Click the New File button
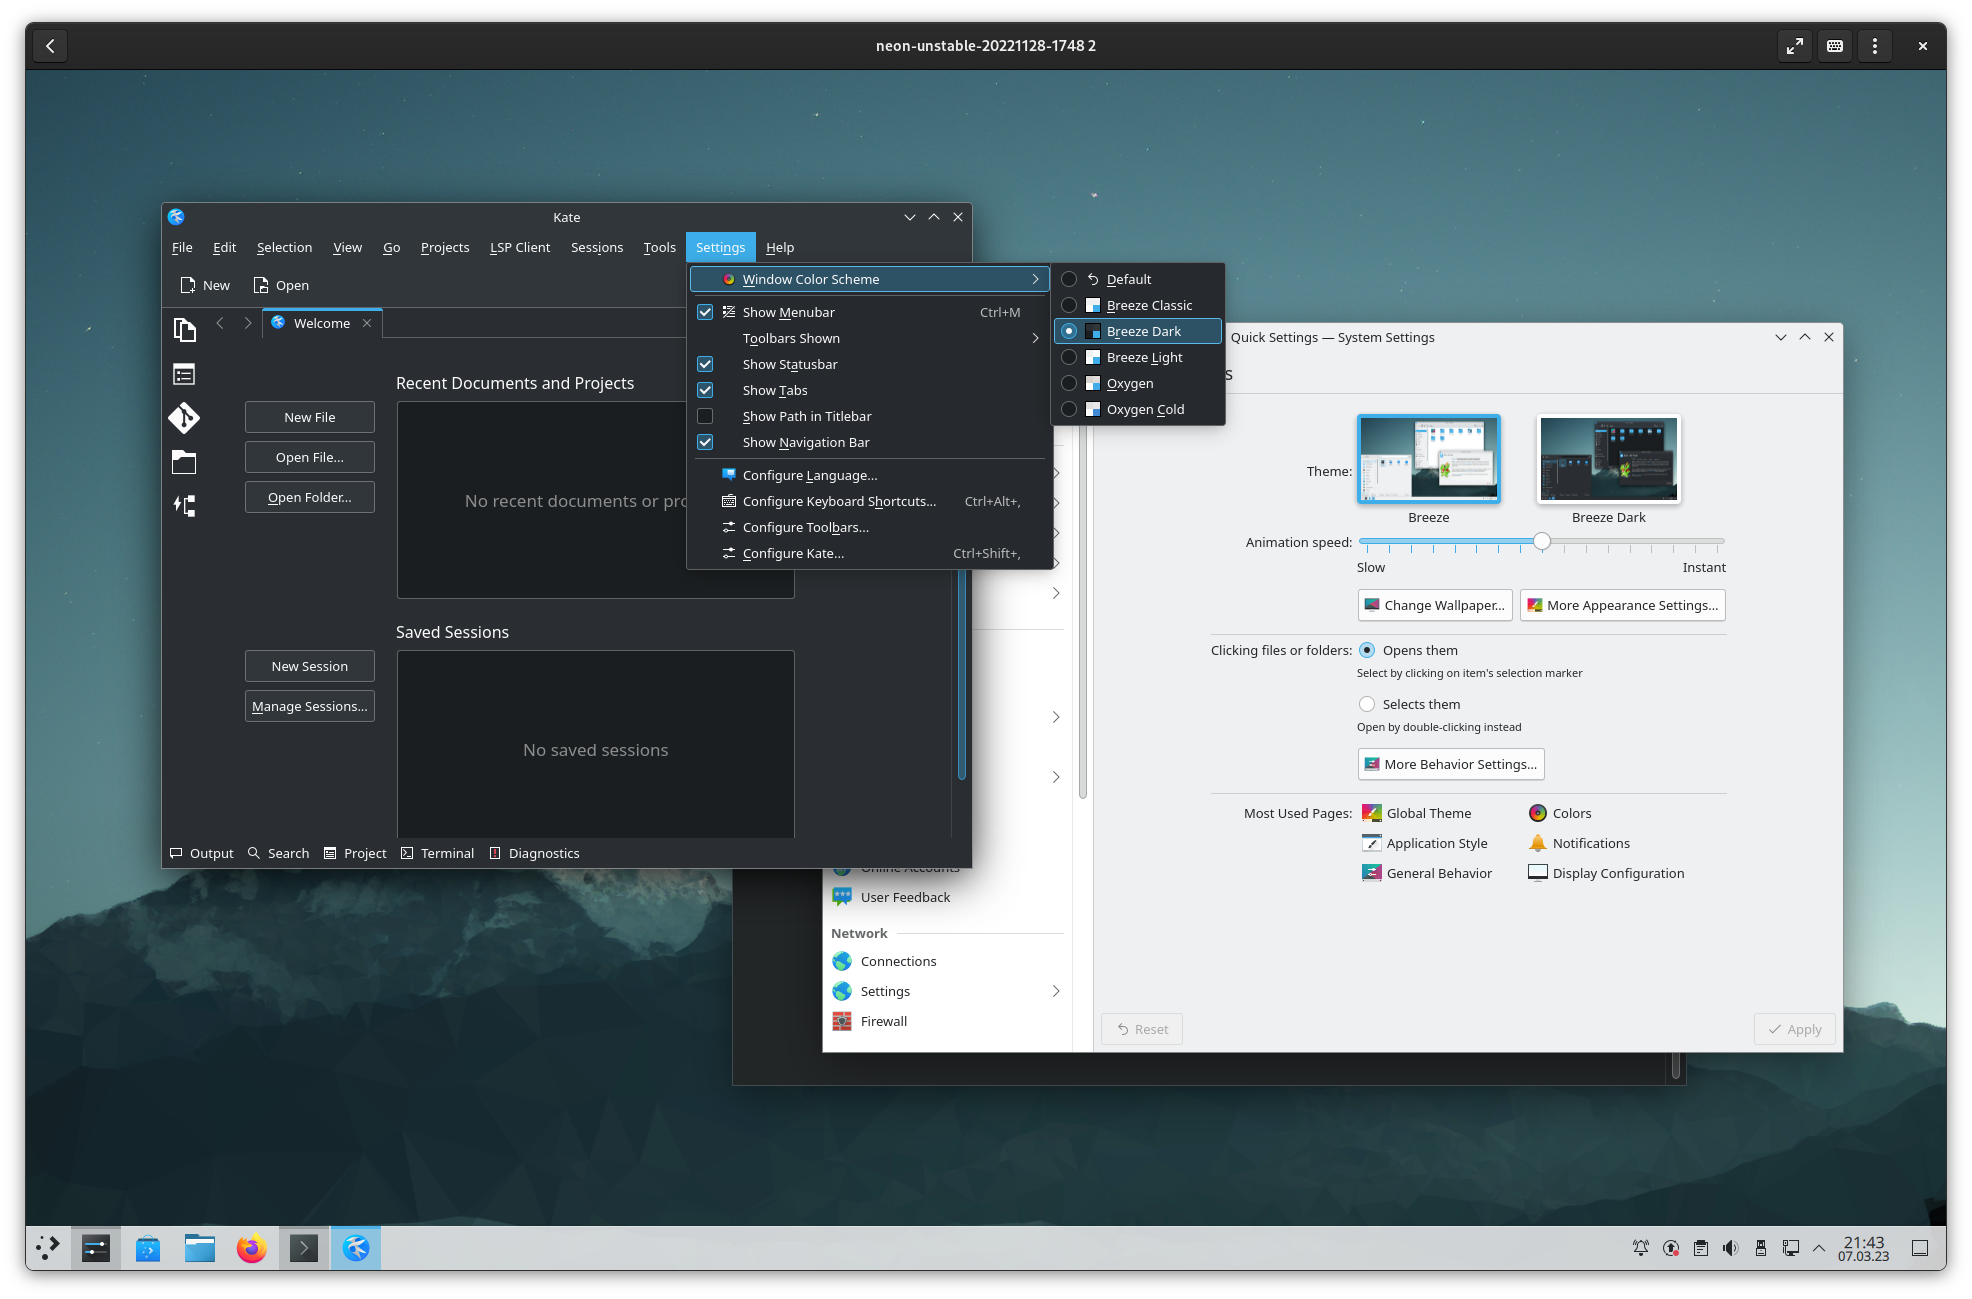 pos(310,417)
